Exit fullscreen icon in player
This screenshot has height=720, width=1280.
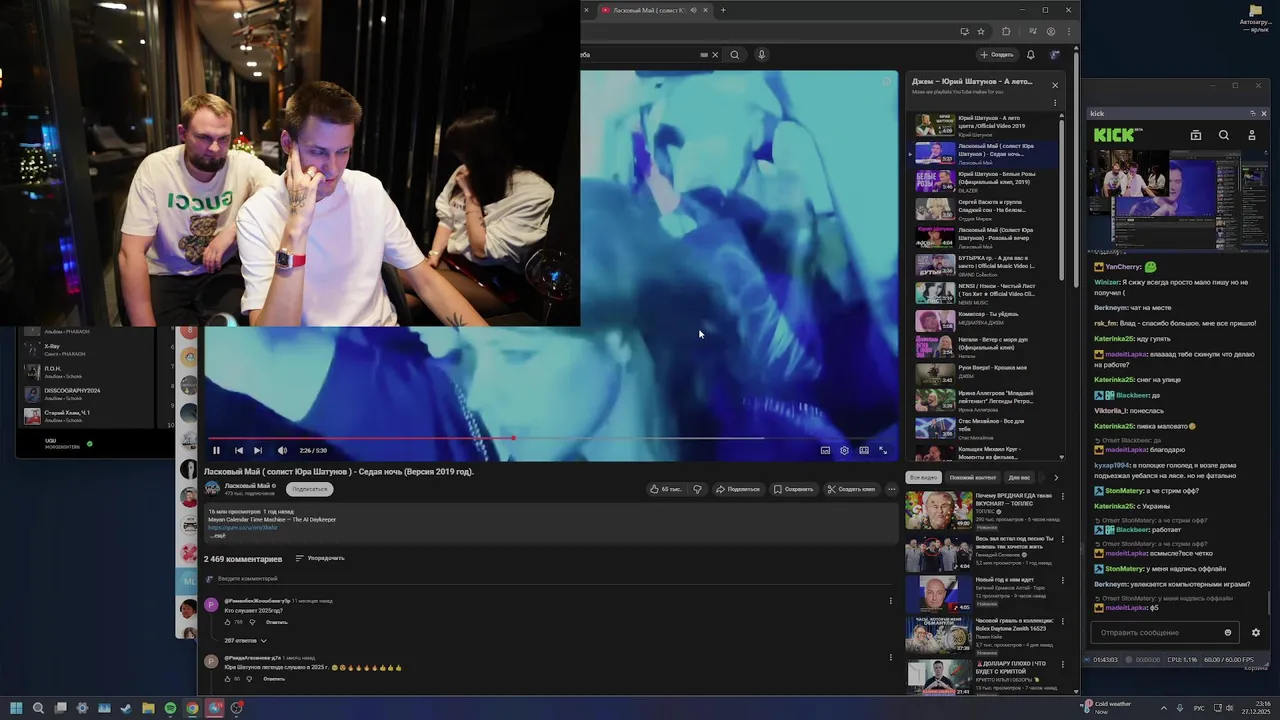883,451
